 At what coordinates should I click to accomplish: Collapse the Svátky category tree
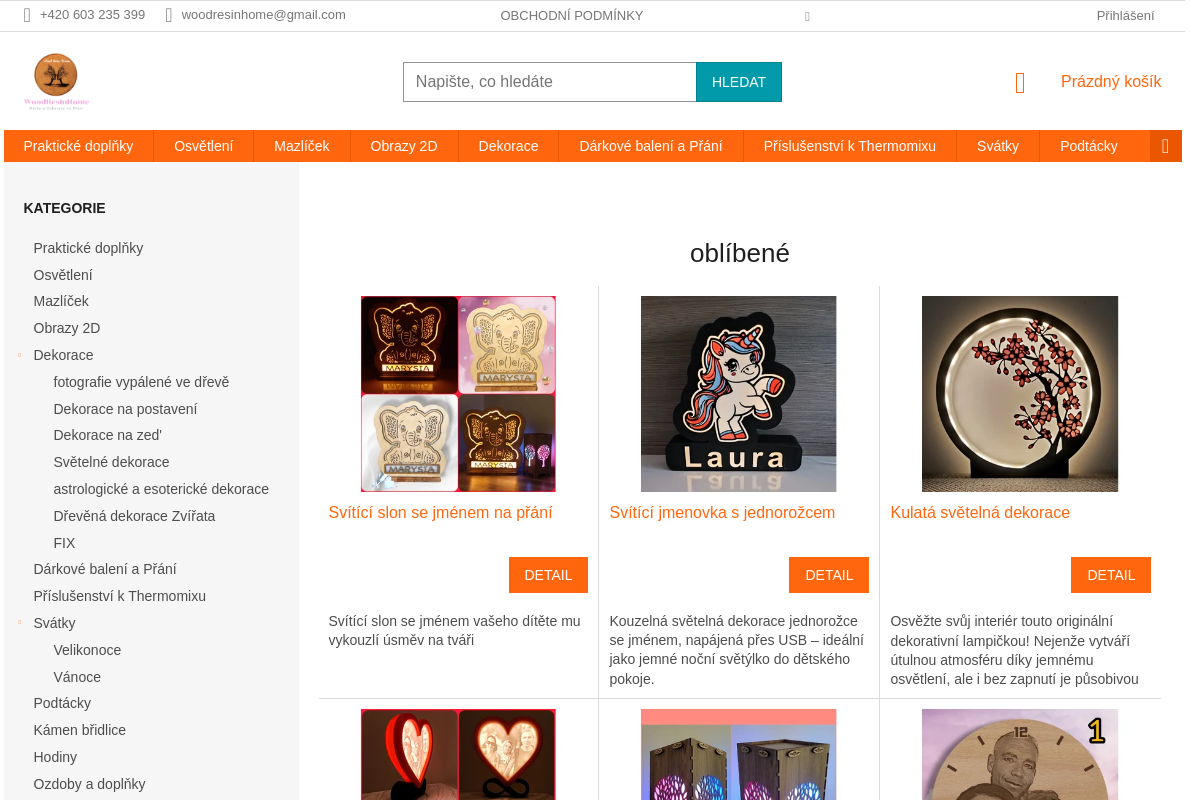pos(19,623)
